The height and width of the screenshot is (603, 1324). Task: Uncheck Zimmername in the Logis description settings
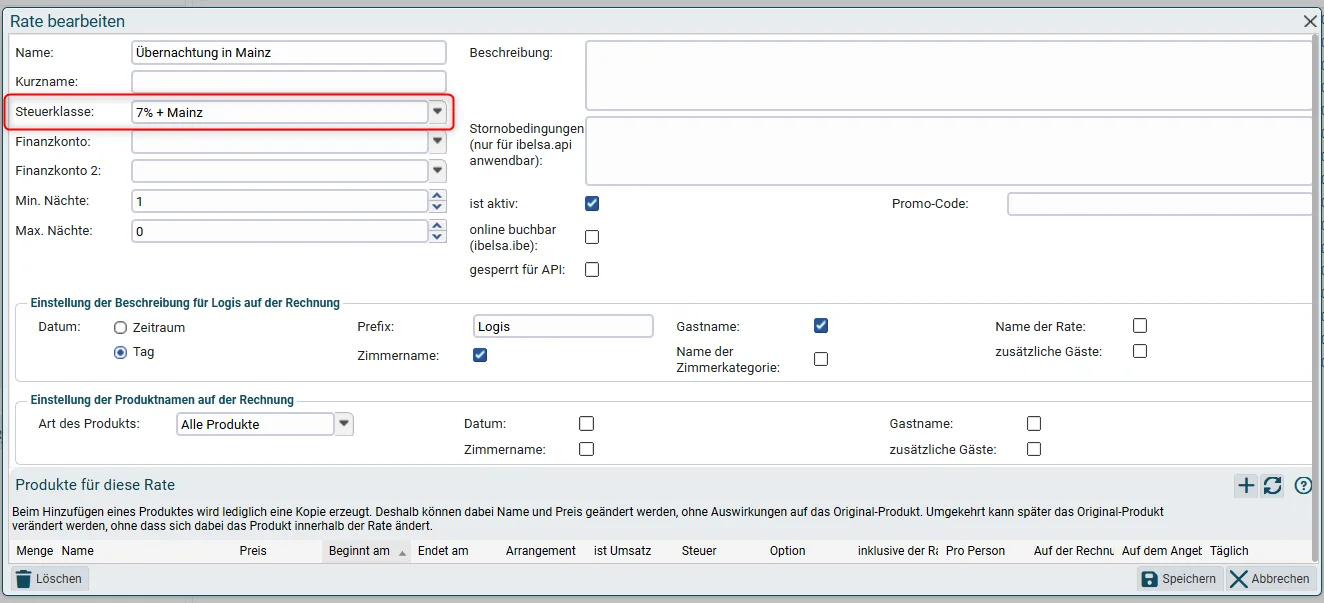480,355
